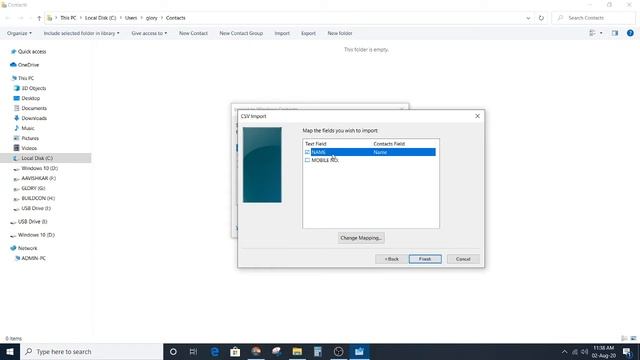The image size is (640, 360).
Task: Open OneDrive in sidebar
Action: click(28, 65)
